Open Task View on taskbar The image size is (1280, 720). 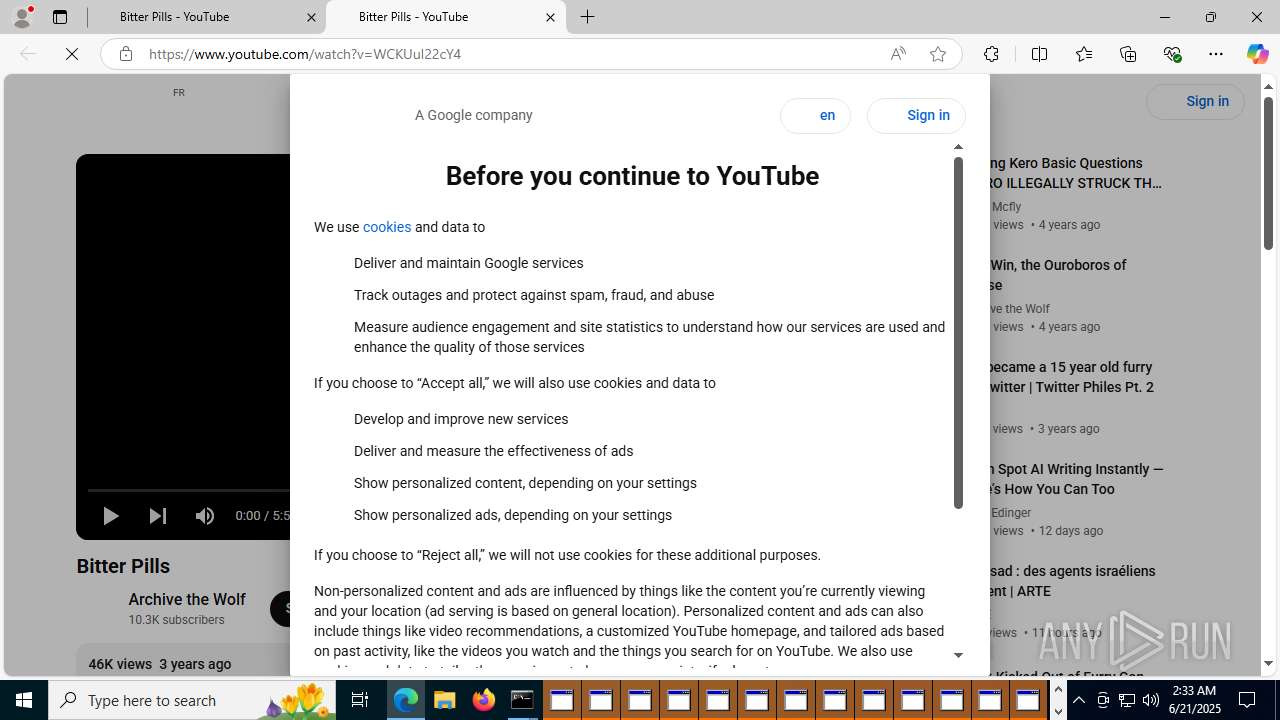click(360, 700)
